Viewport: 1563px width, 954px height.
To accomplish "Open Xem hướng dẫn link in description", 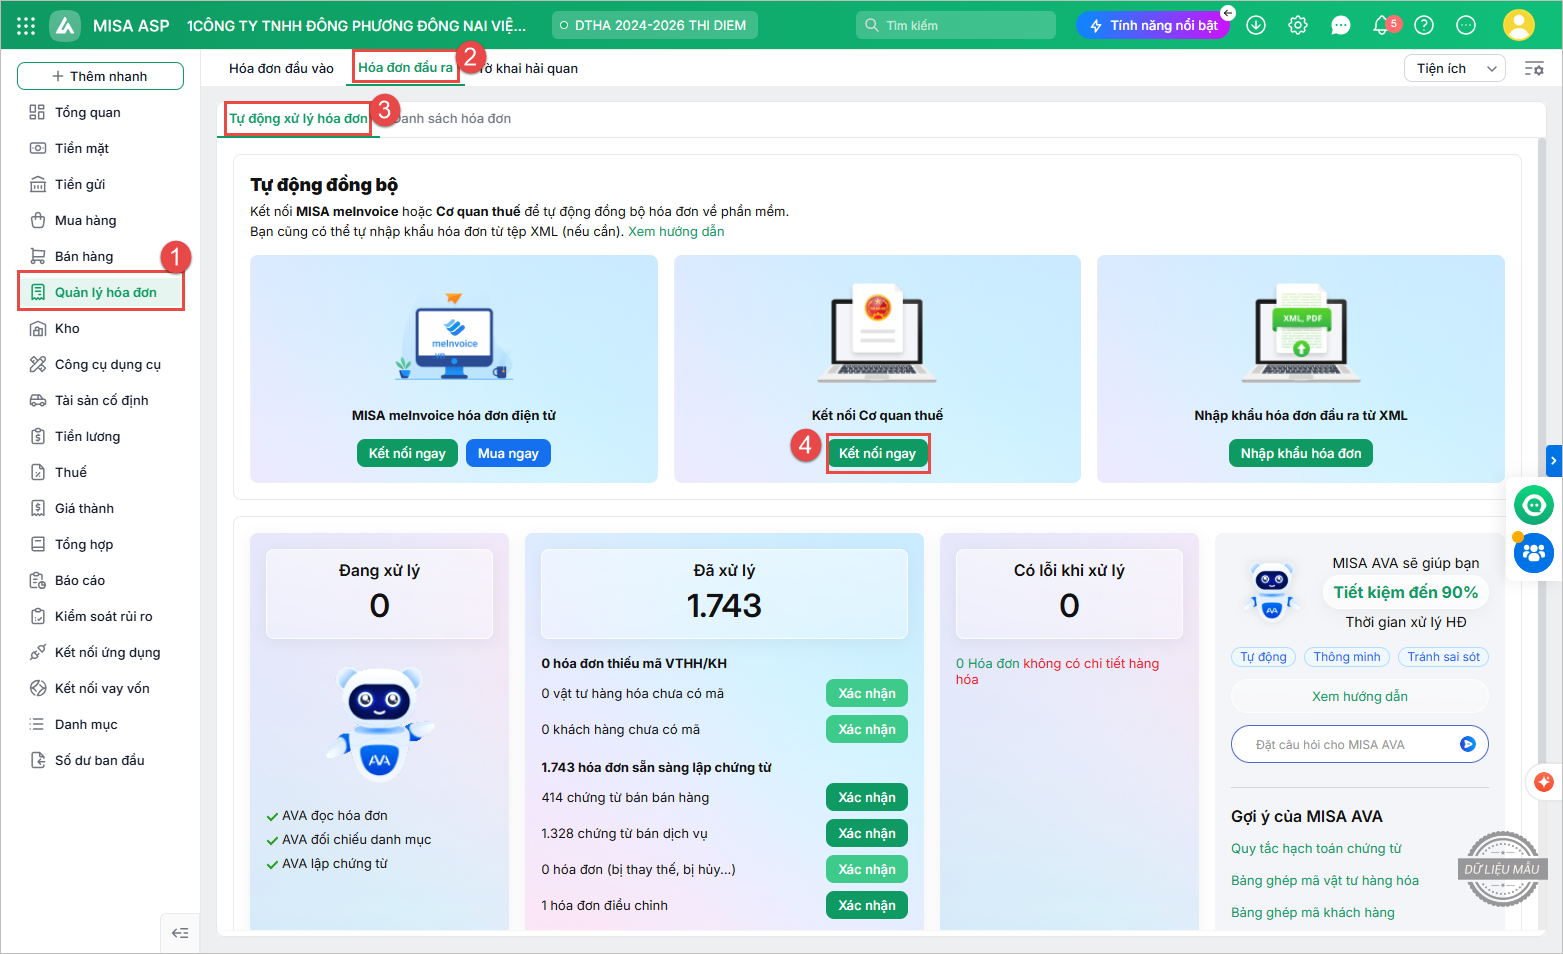I will click(676, 231).
